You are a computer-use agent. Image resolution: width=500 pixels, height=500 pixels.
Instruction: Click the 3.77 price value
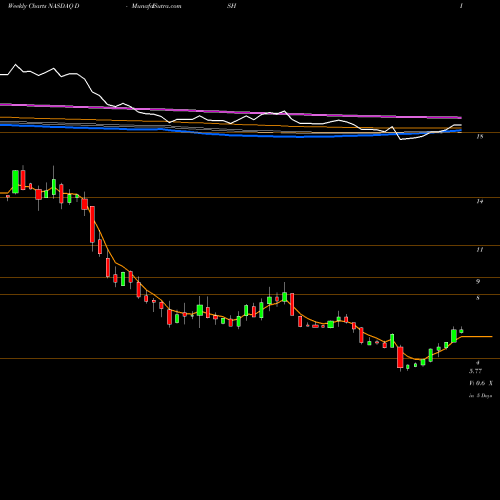[x=476, y=371]
